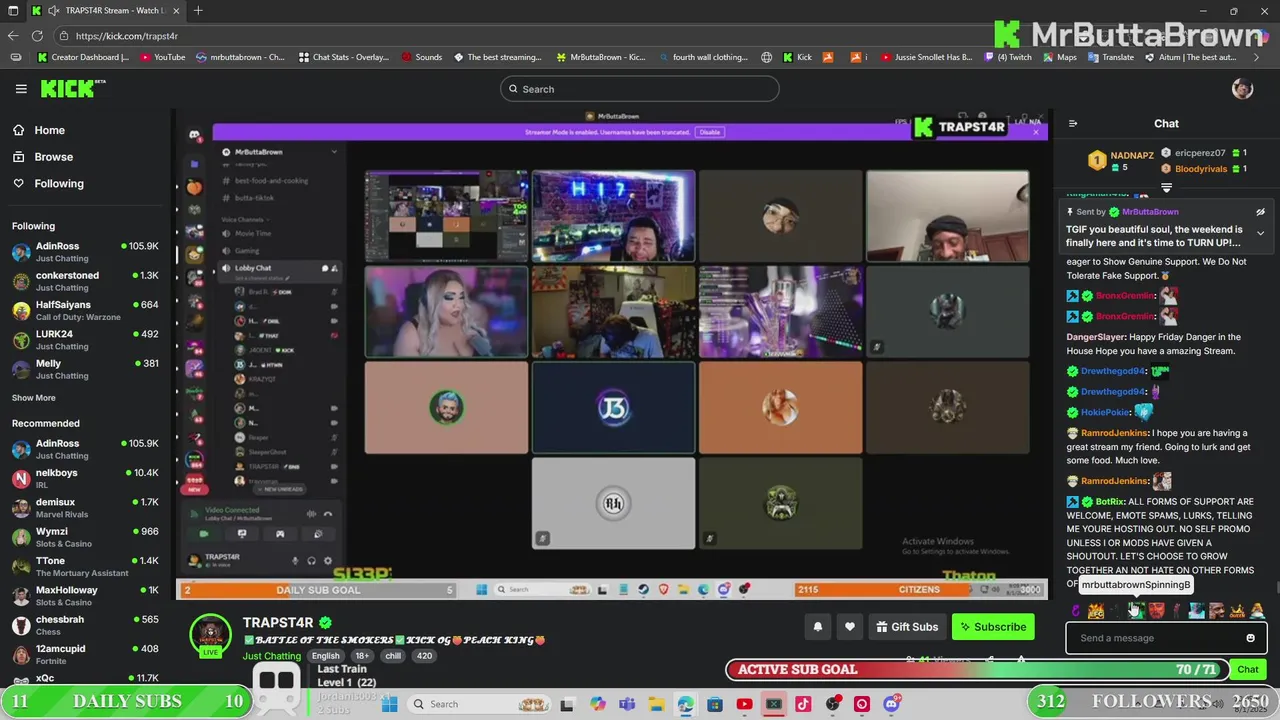Click the 18+ tag under the stream title

(362, 656)
